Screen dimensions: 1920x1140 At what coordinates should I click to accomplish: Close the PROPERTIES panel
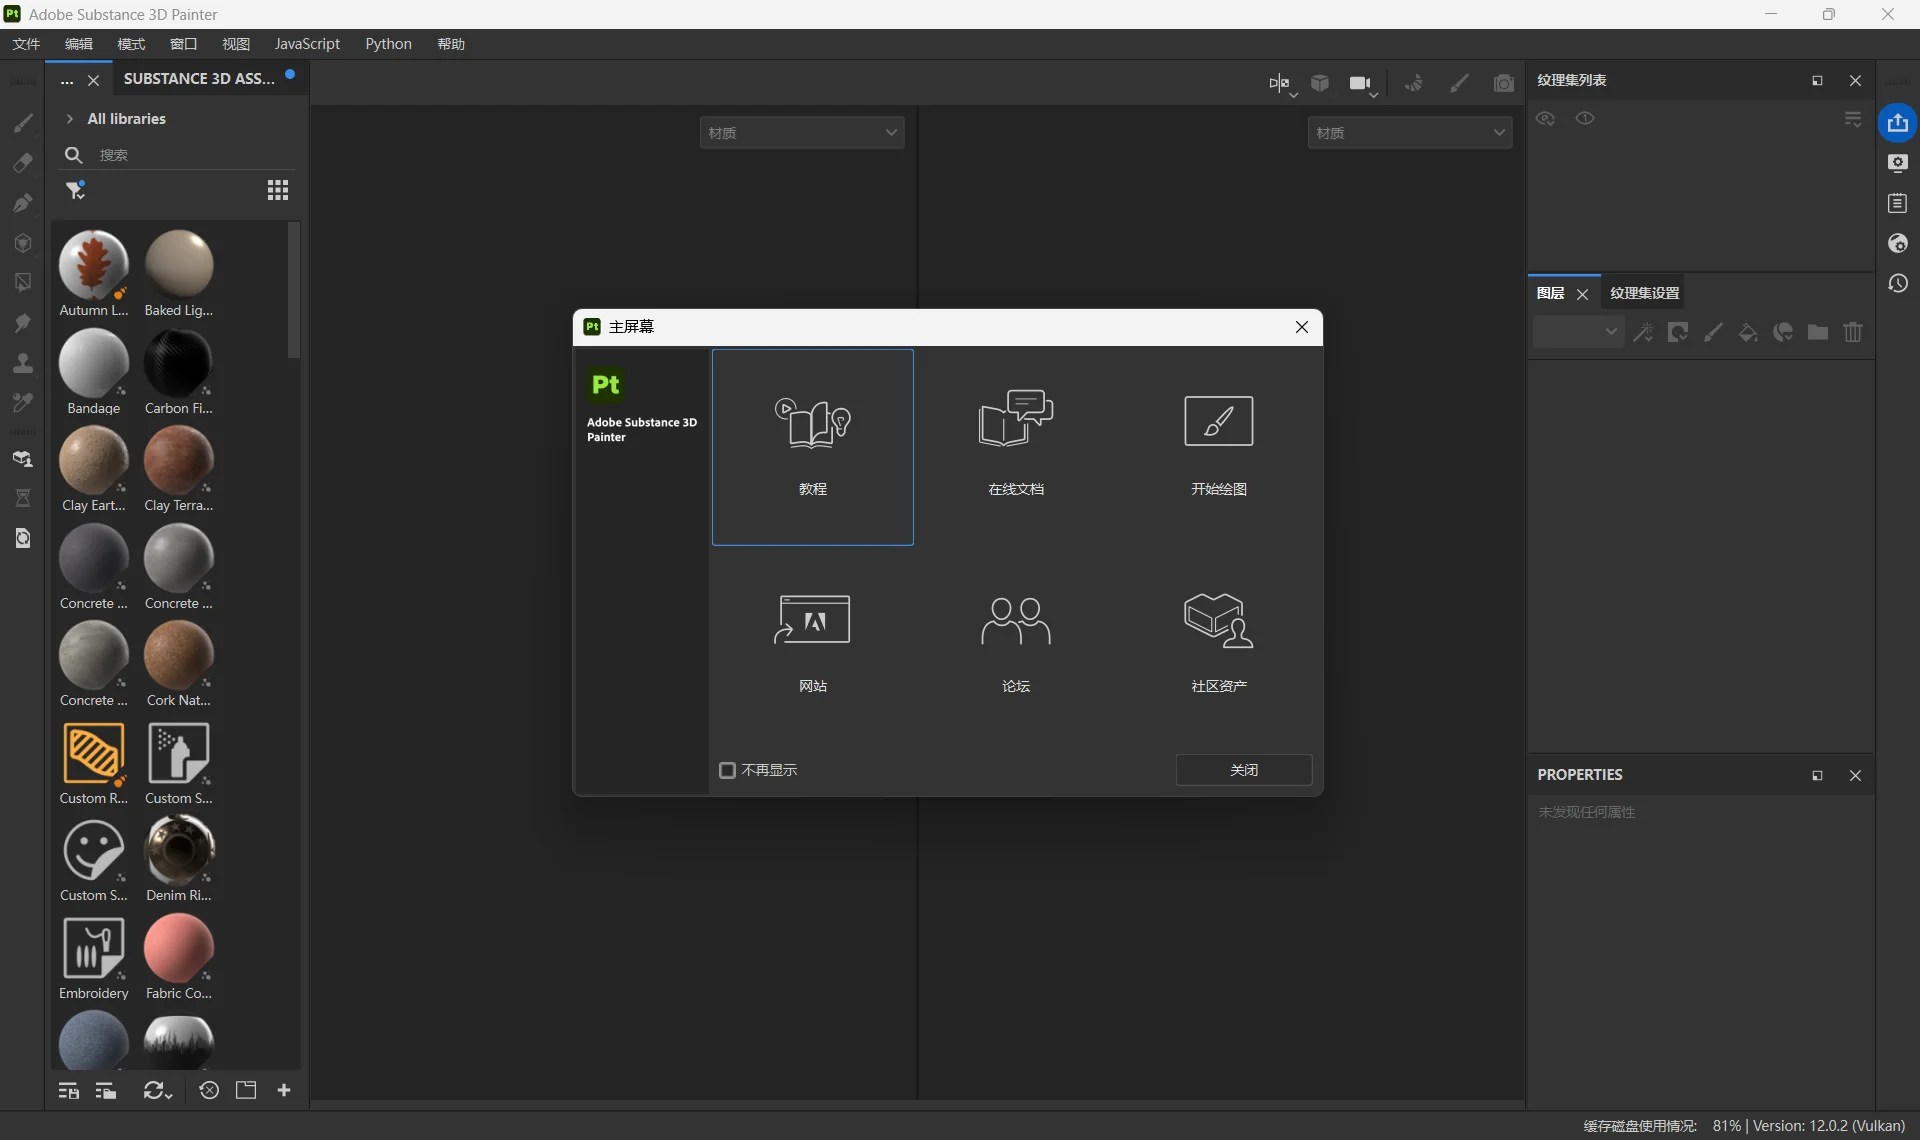click(x=1855, y=776)
